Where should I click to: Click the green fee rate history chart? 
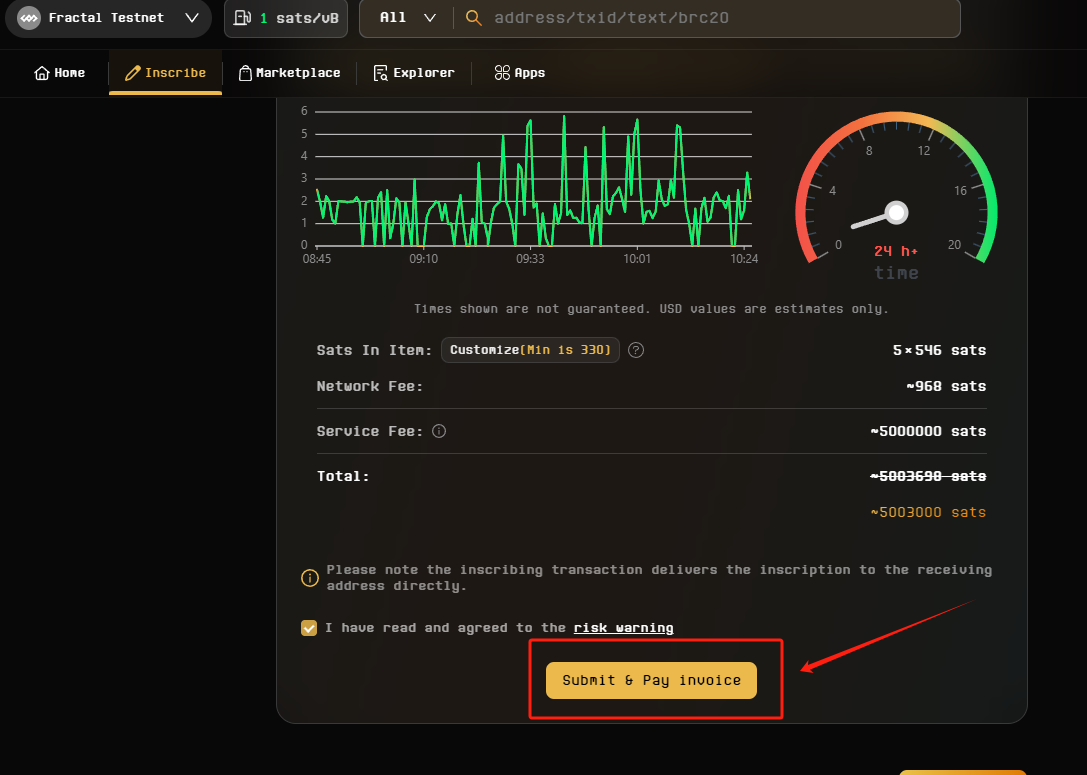[x=533, y=180]
